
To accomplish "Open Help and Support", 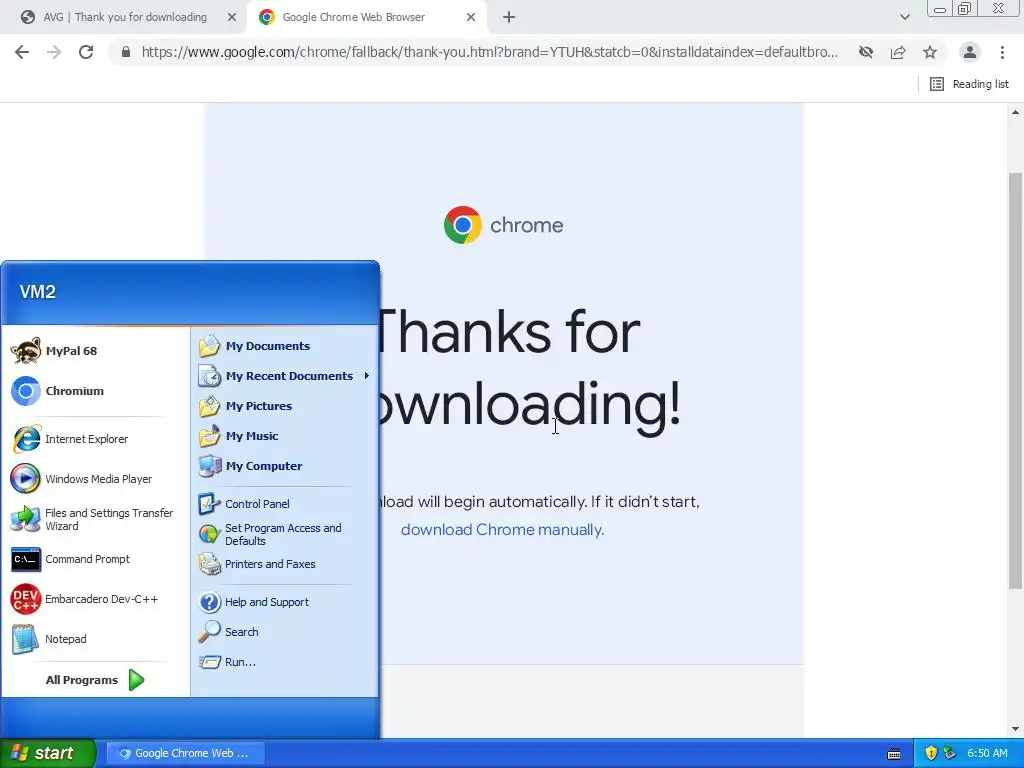I will [266, 601].
